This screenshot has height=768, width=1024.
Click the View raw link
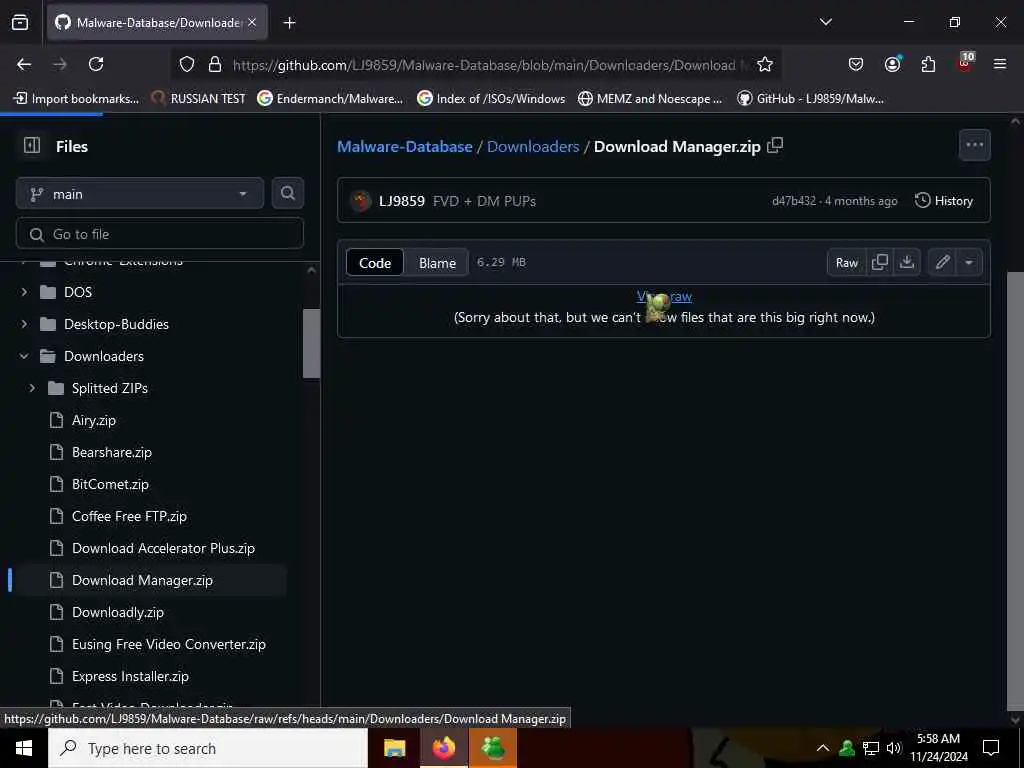[x=664, y=296]
